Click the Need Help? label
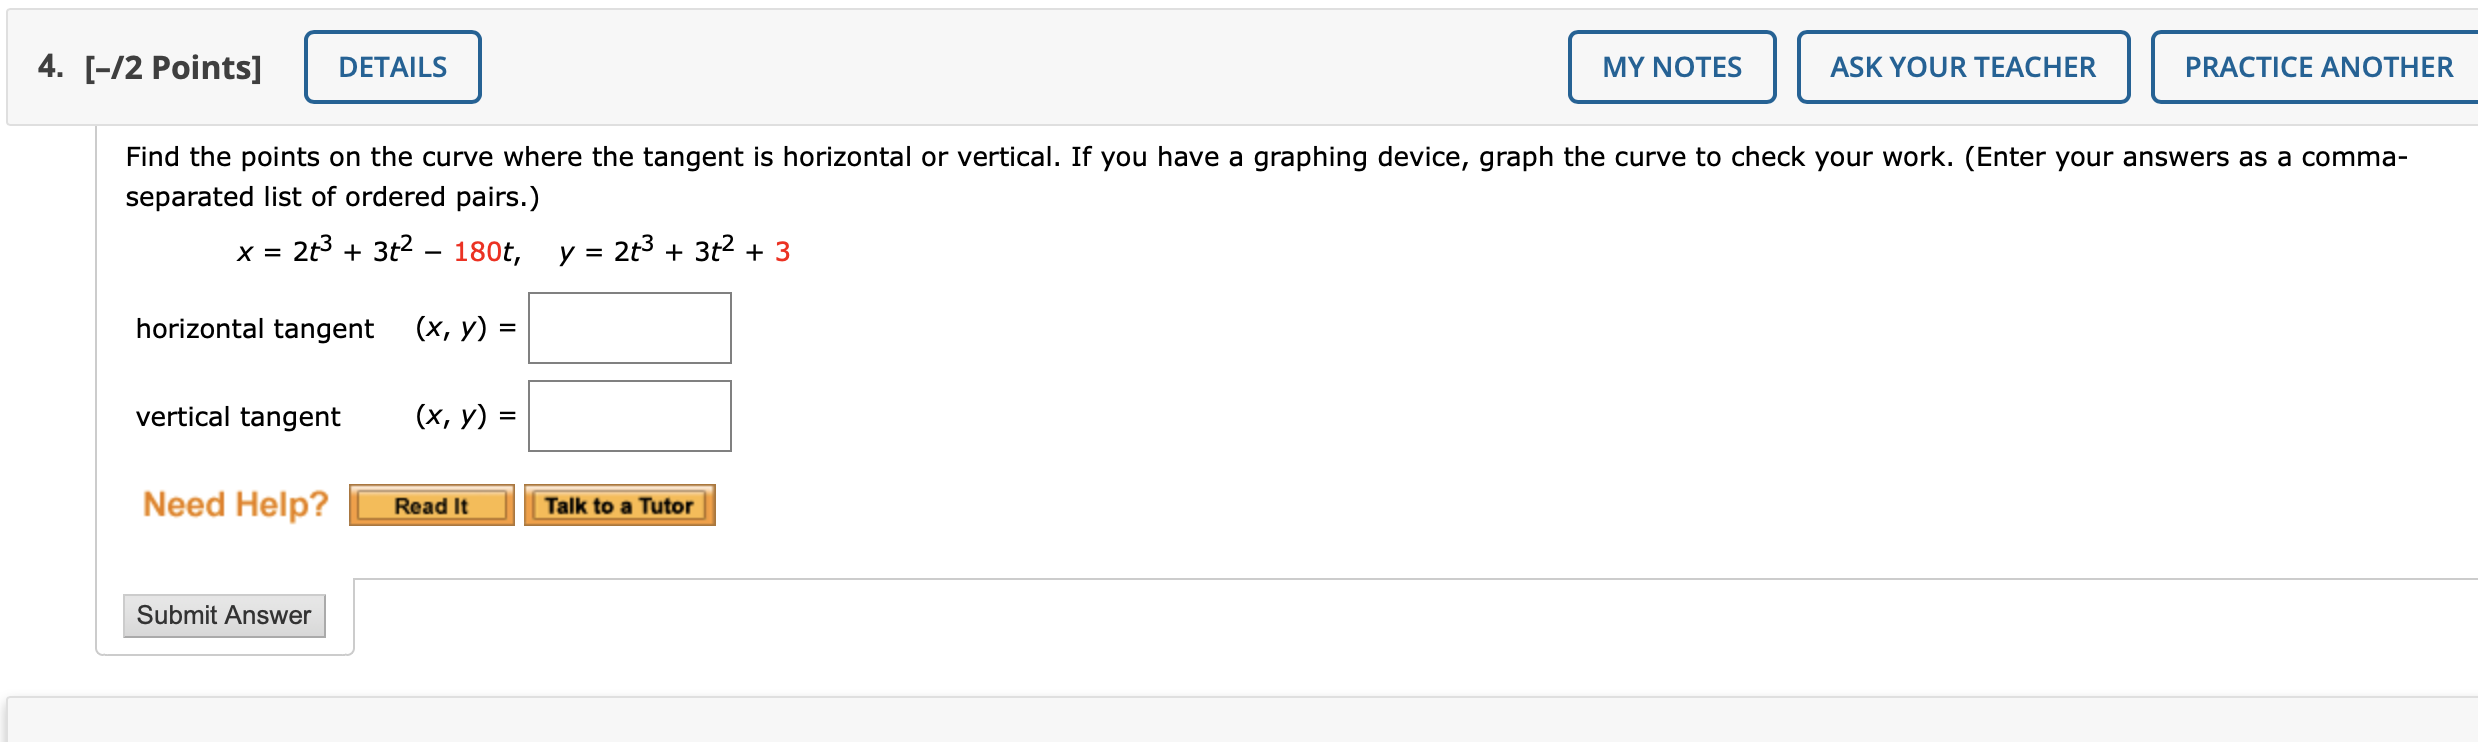This screenshot has height=742, width=2478. (x=235, y=503)
